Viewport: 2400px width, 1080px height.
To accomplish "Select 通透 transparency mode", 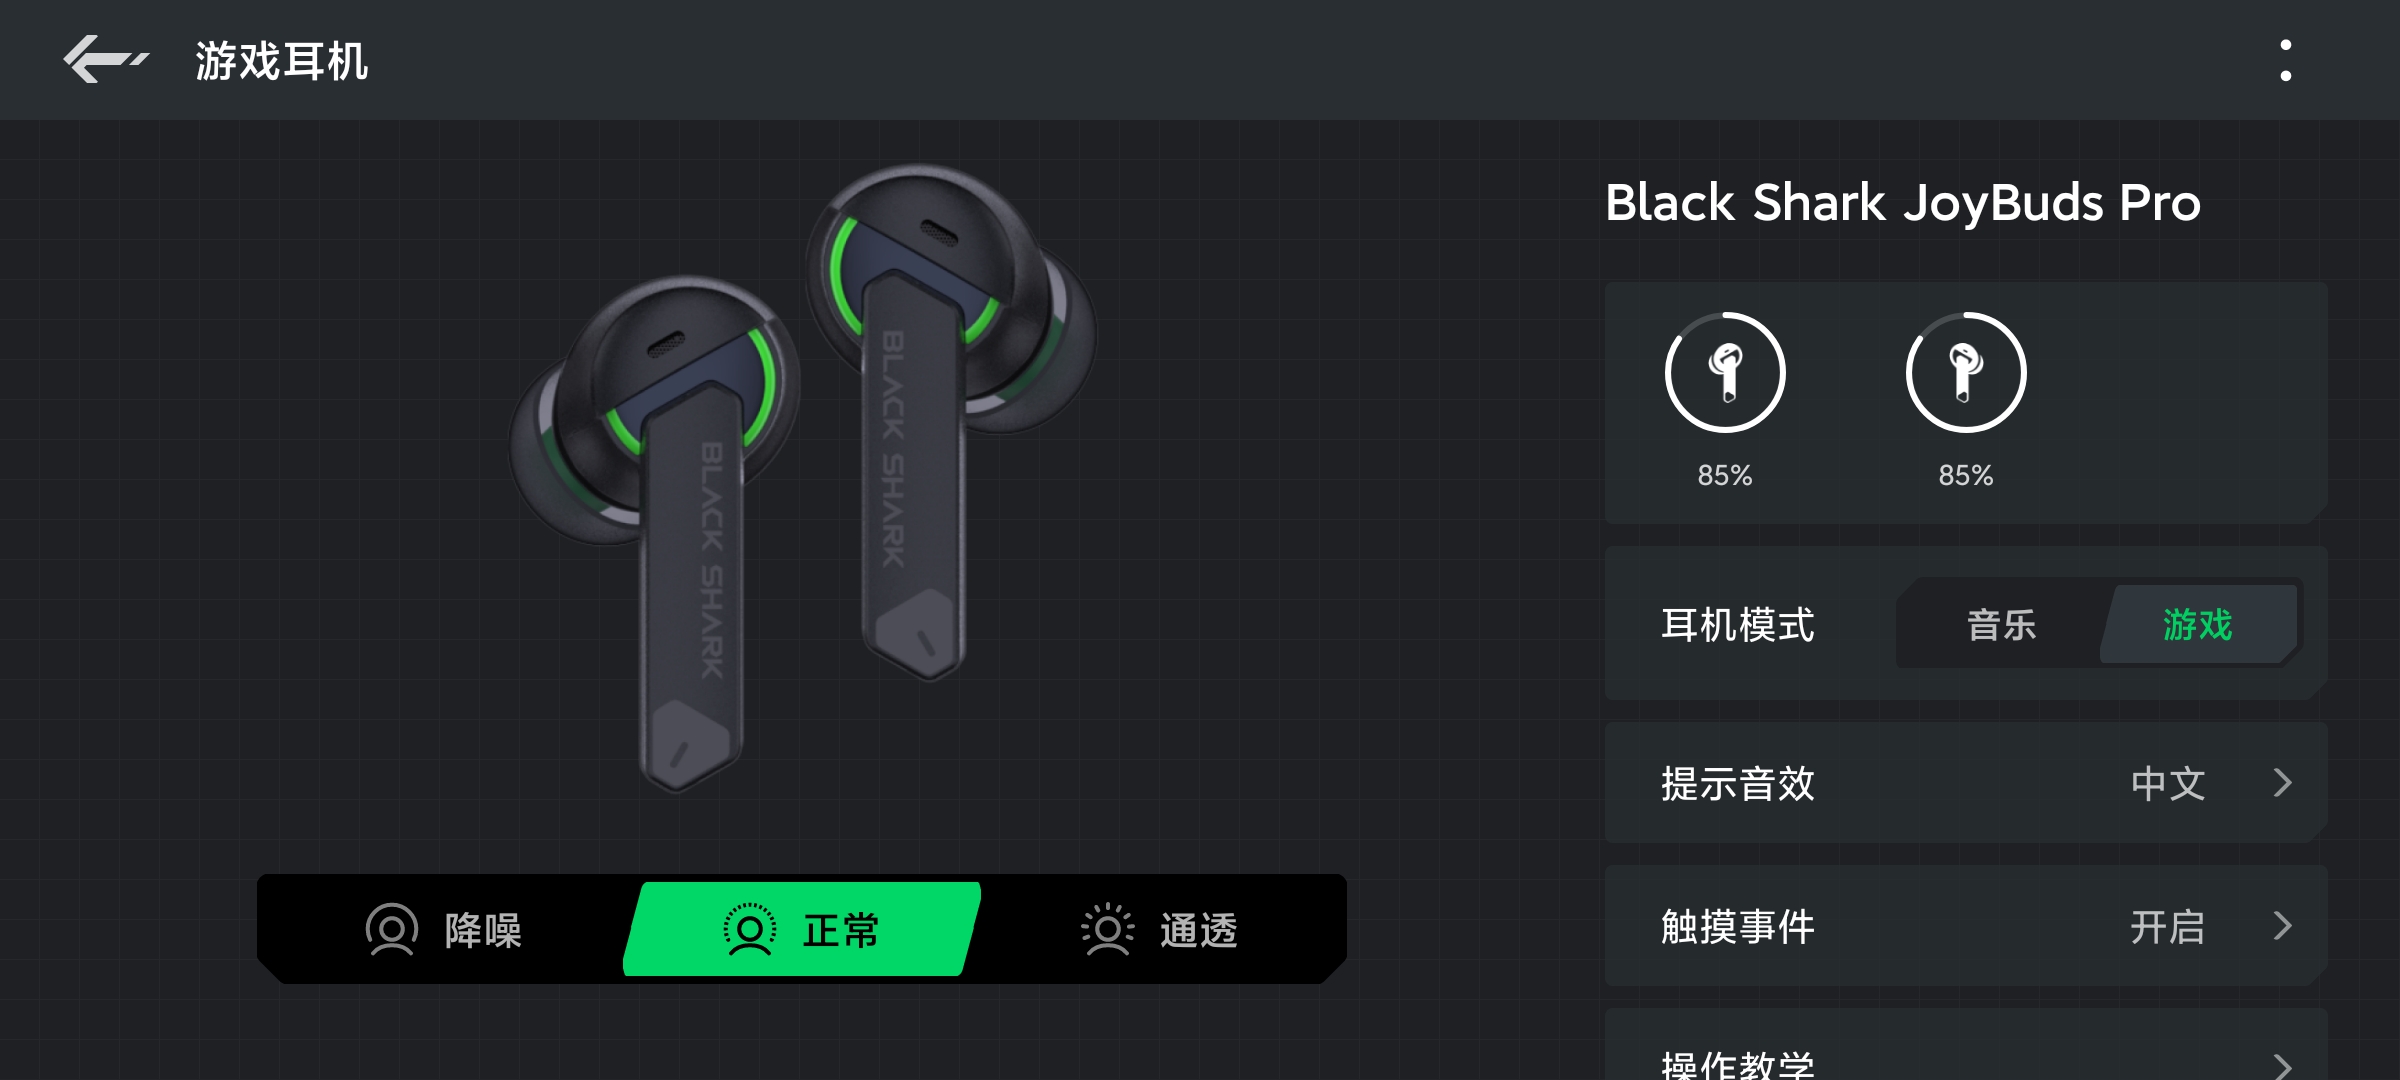I will click(1160, 930).
